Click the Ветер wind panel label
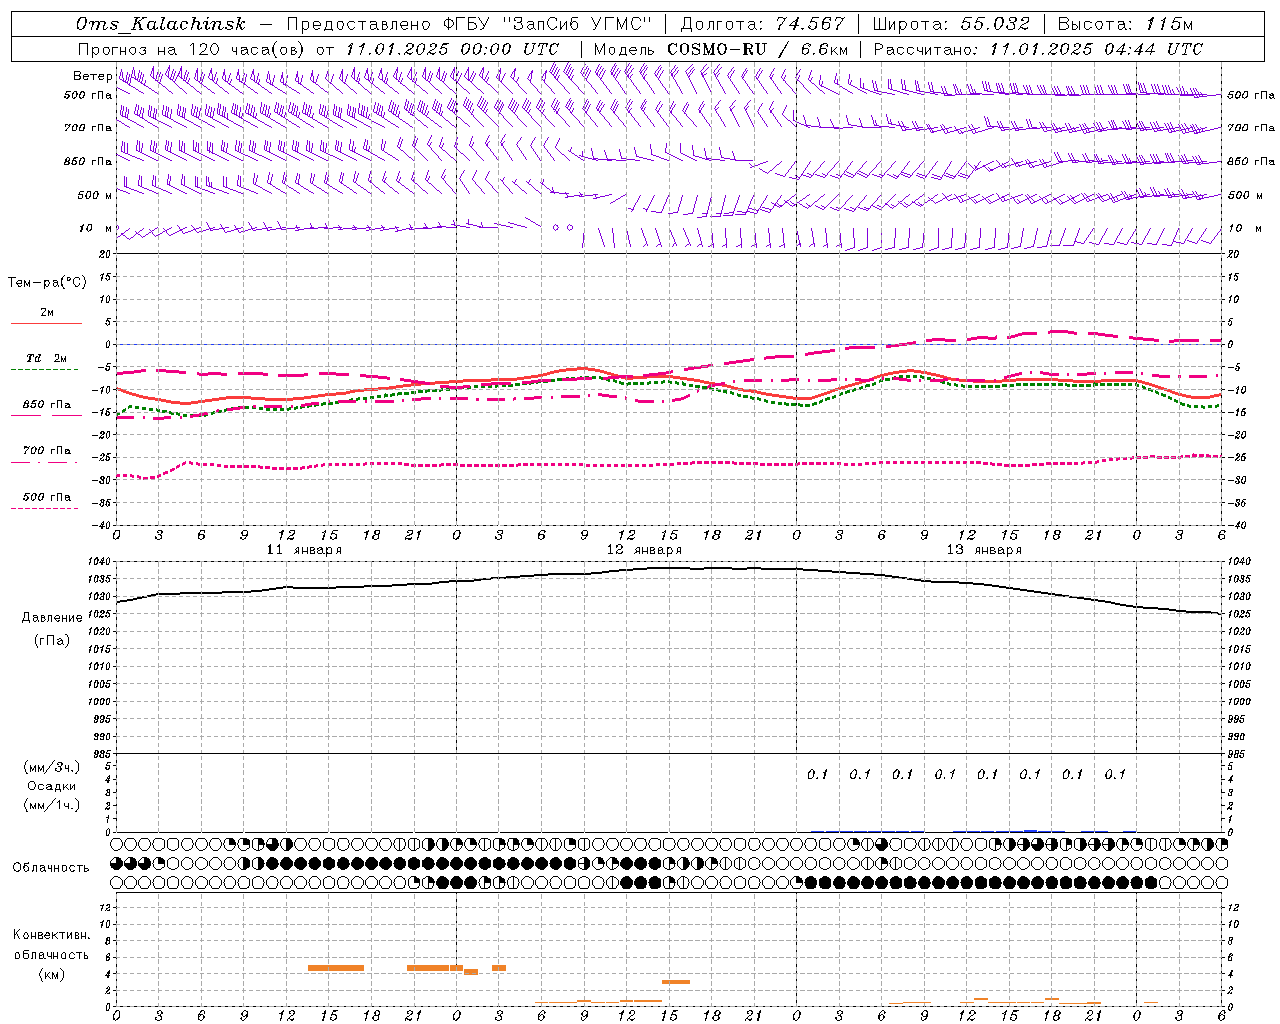The height and width of the screenshot is (1024, 1280). (x=93, y=76)
